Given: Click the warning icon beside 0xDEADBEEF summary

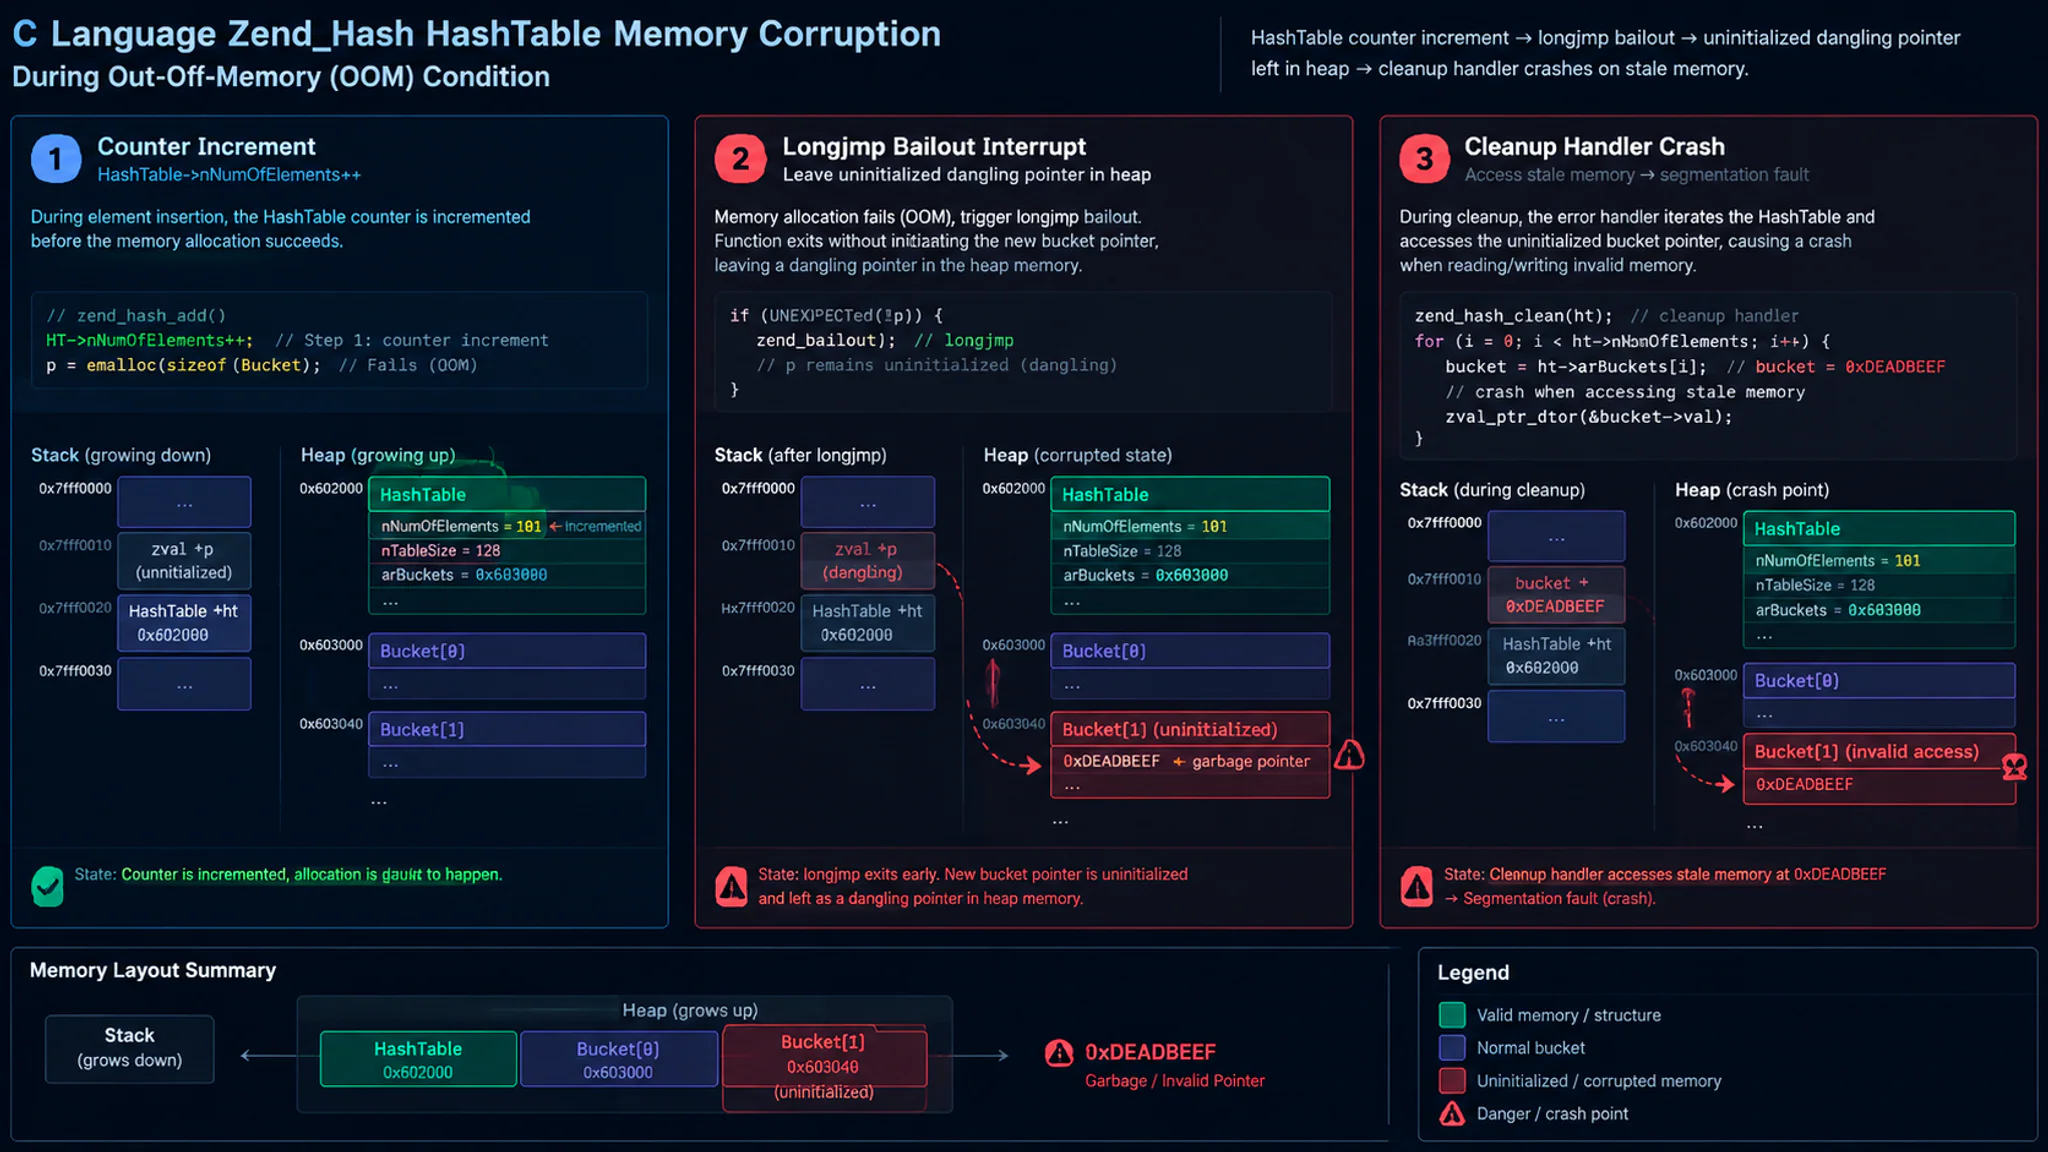Looking at the screenshot, I should tap(1059, 1053).
